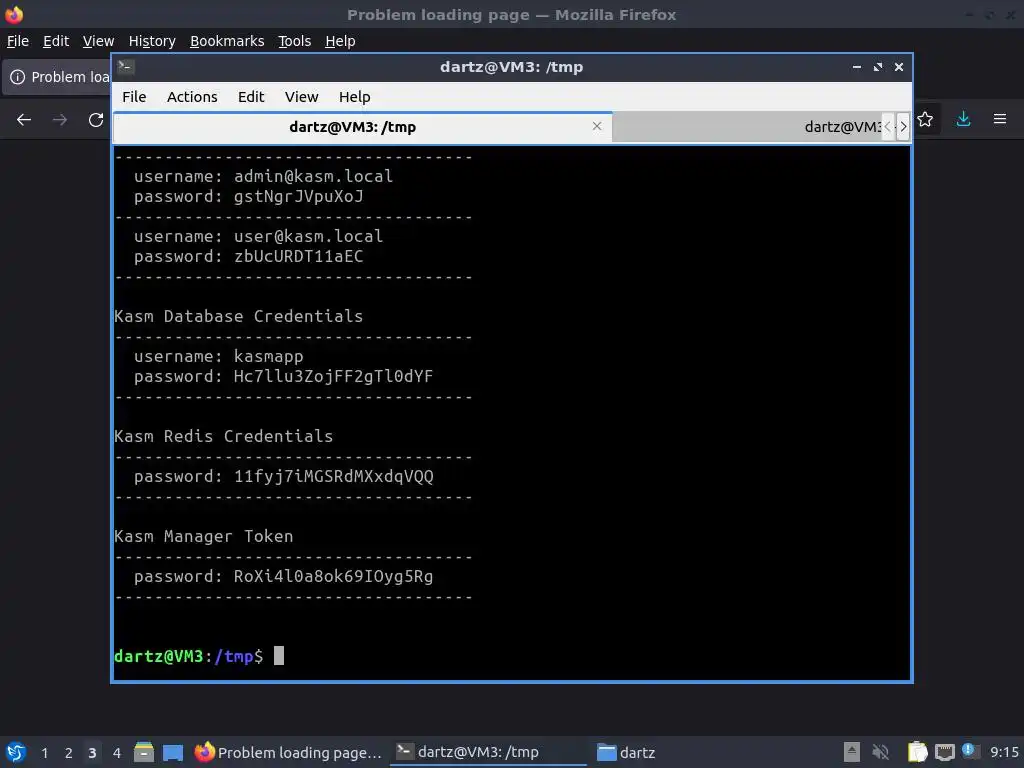Click removable media eject tray icon

(x=852, y=752)
